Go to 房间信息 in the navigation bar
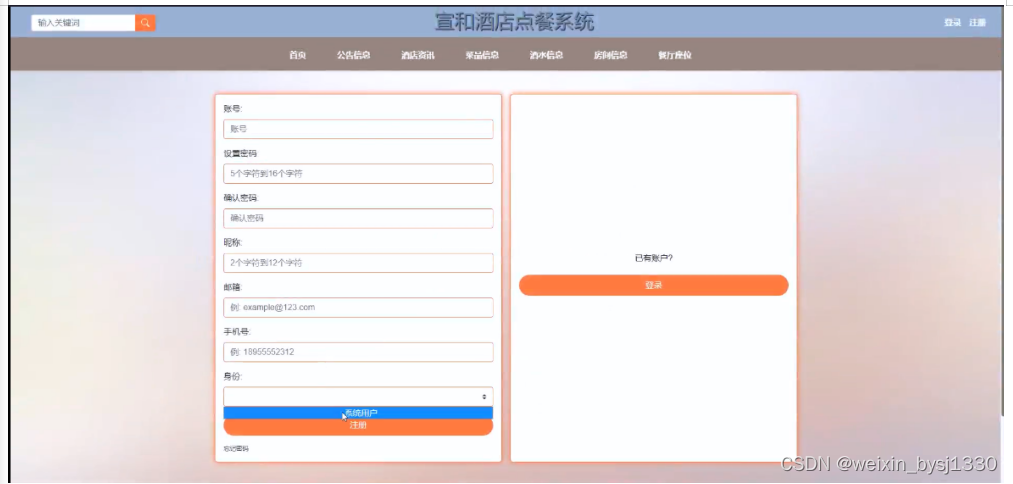 point(611,56)
